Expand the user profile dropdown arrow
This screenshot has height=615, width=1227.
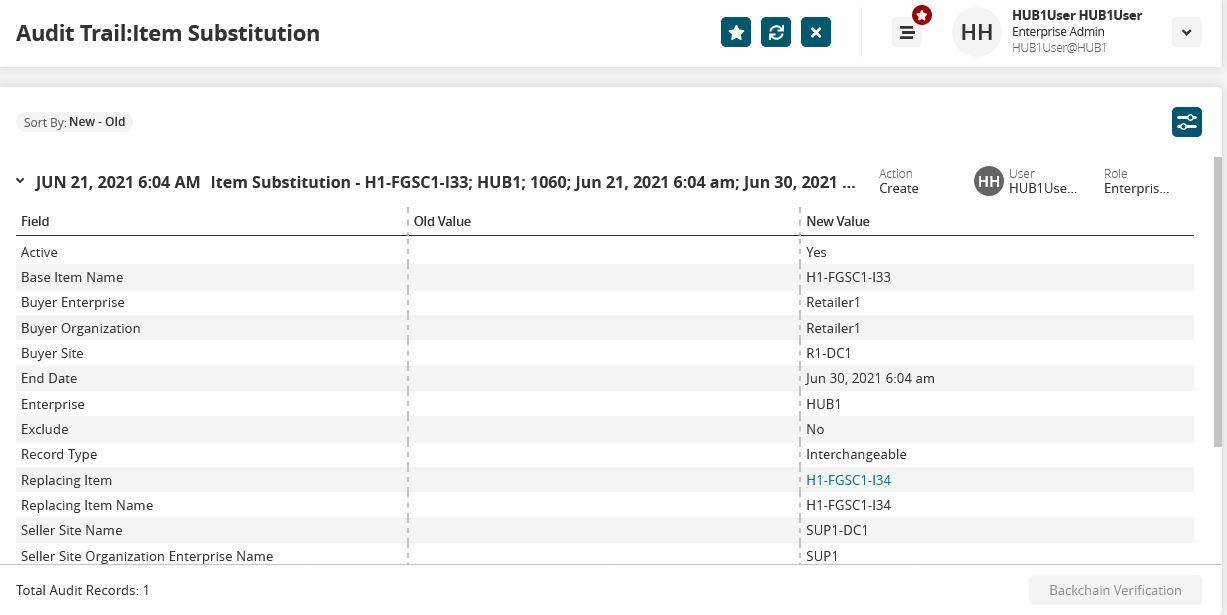pos(1186,33)
